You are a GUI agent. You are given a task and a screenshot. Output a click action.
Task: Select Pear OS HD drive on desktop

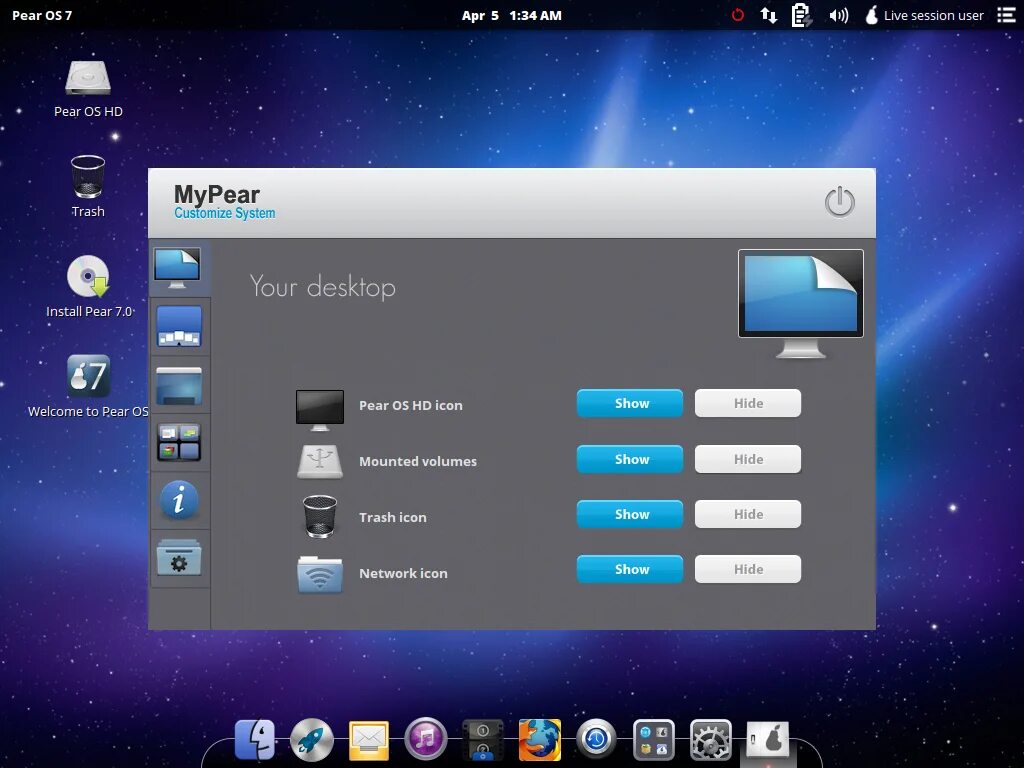coord(88,89)
